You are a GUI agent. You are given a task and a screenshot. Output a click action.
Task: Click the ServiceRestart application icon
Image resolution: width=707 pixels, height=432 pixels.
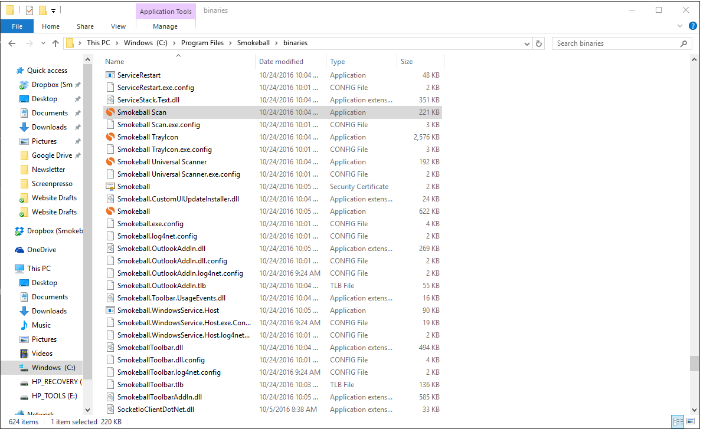point(110,75)
